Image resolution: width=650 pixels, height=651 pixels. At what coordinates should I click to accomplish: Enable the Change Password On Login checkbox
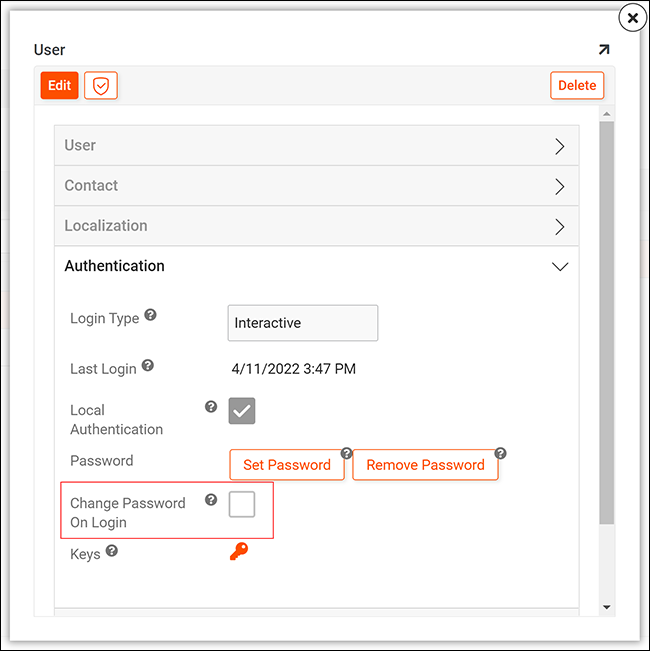242,505
